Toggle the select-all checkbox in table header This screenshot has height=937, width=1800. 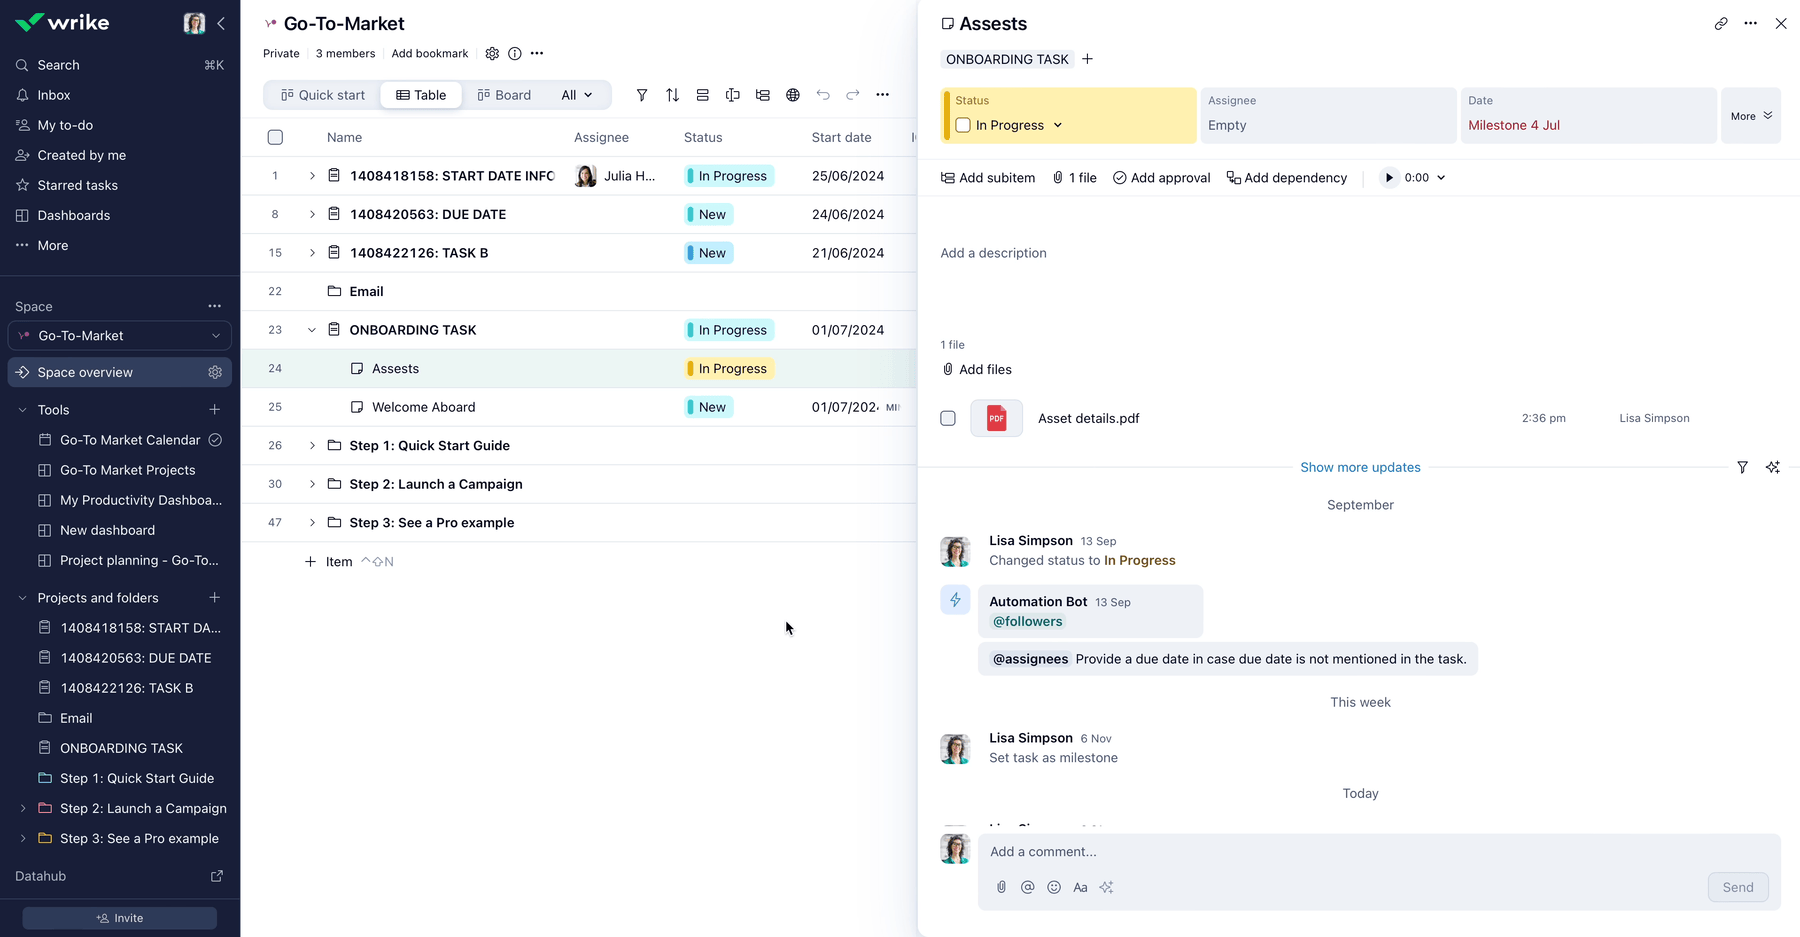[x=275, y=137]
